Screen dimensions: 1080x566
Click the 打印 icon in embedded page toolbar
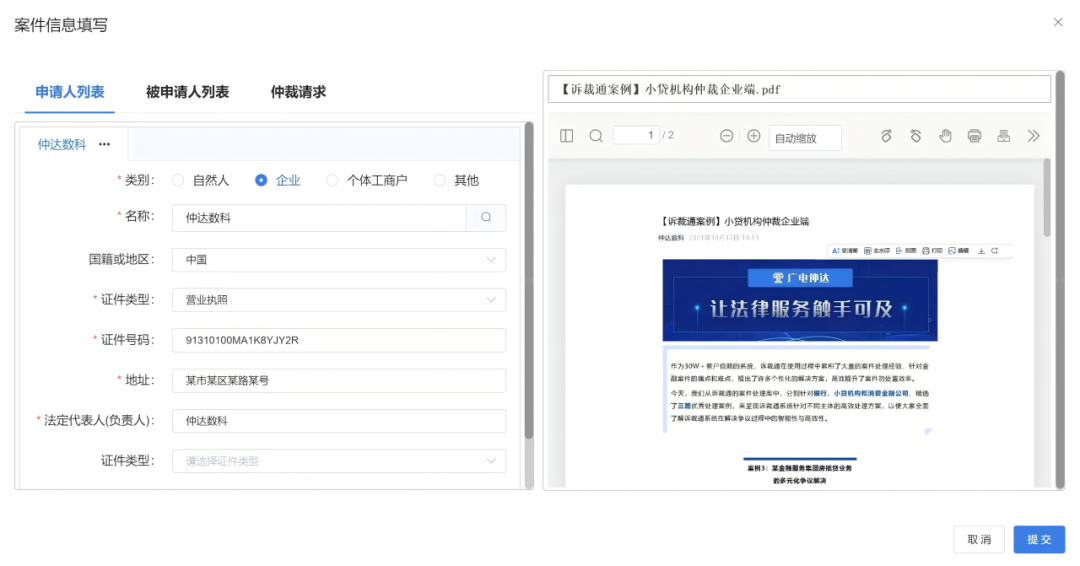click(932, 251)
